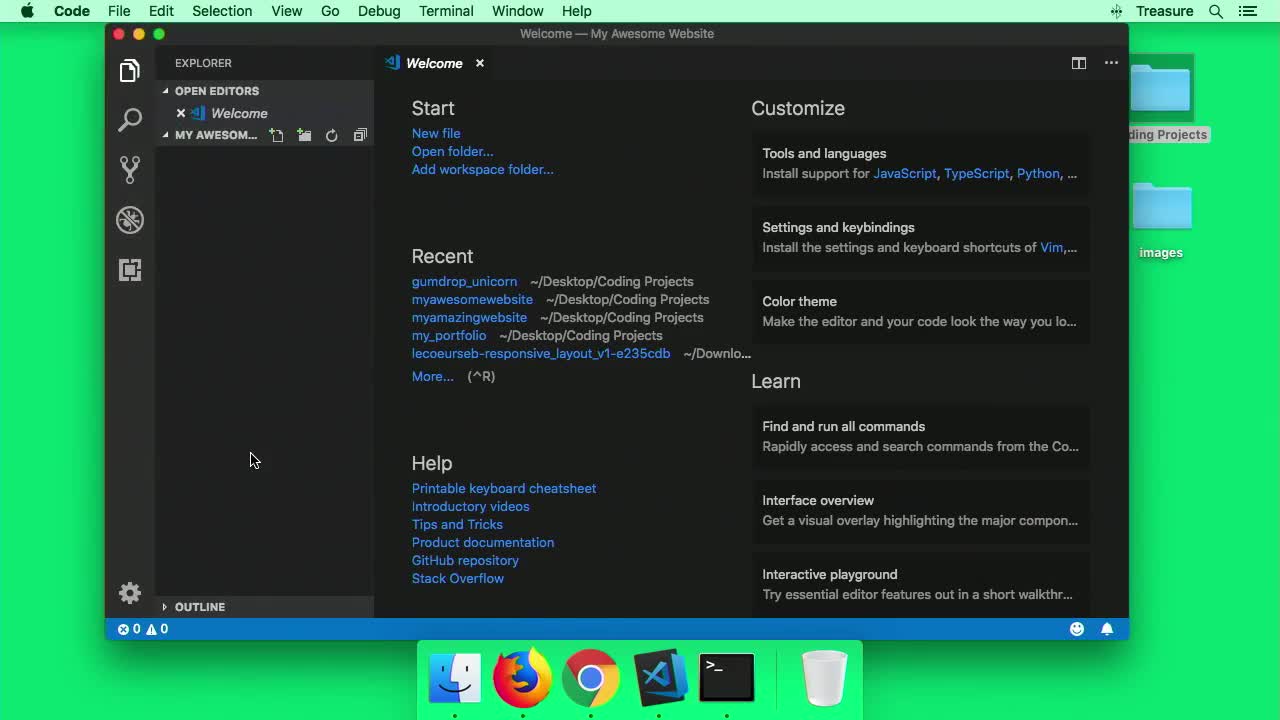This screenshot has width=1280, height=720.
Task: Expand the OUTLINE section
Action: point(164,606)
